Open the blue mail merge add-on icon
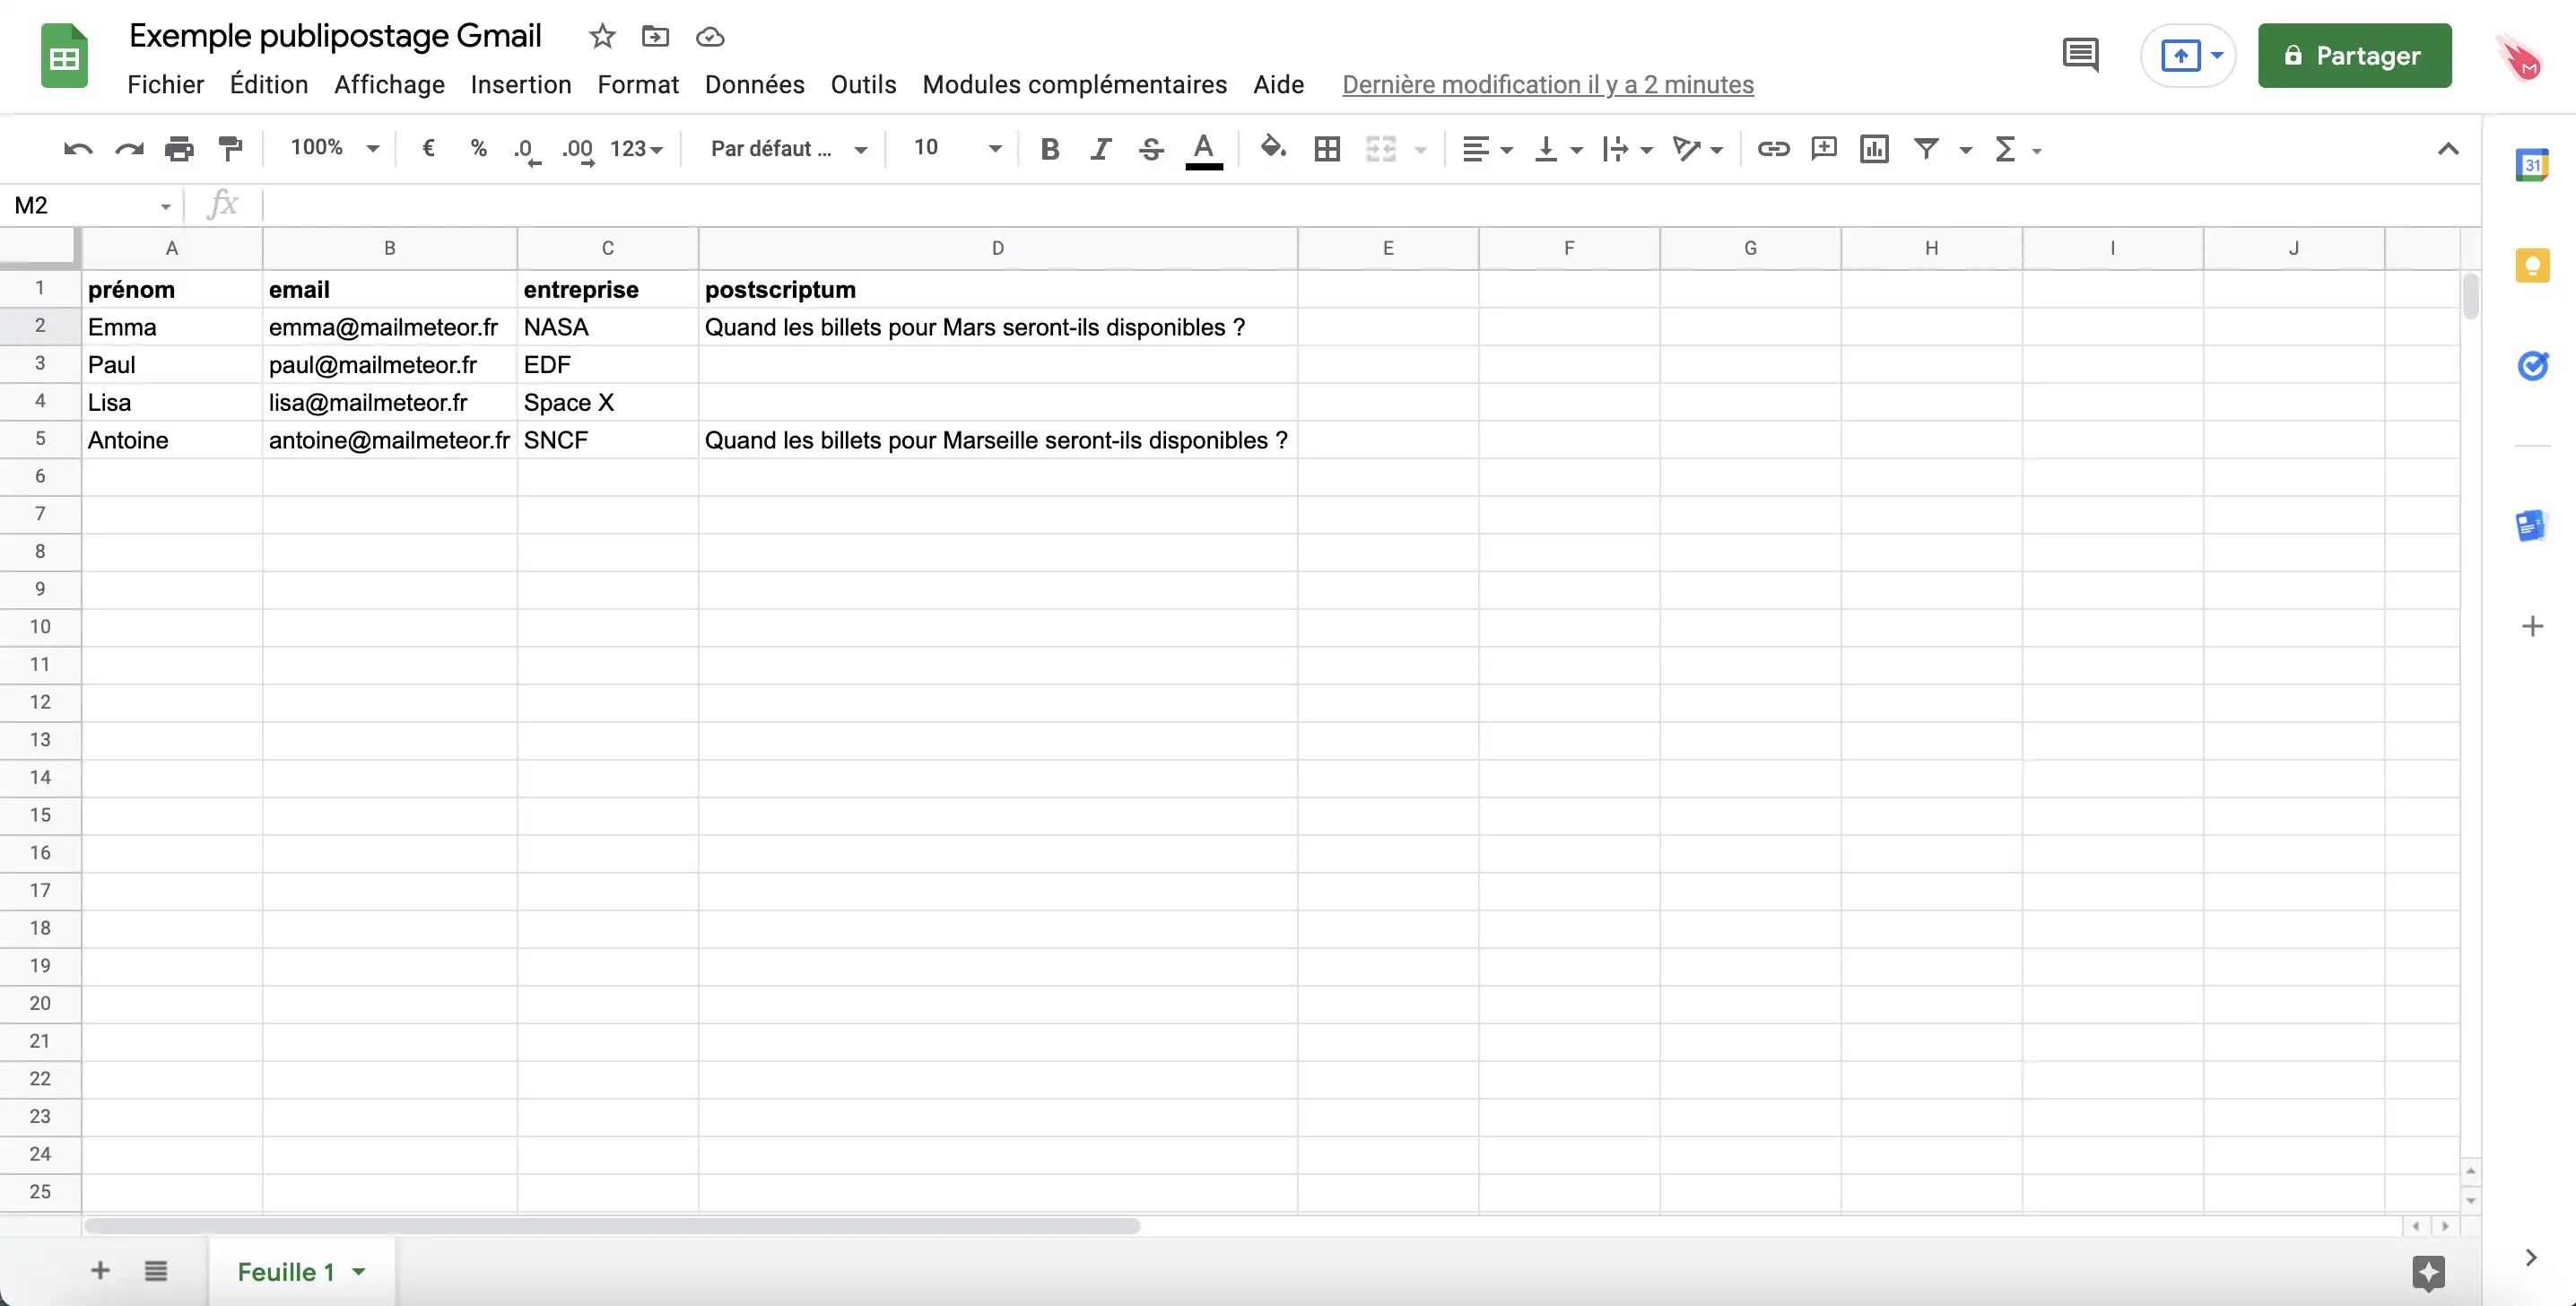Screen dimensions: 2576x1306 (2531, 526)
